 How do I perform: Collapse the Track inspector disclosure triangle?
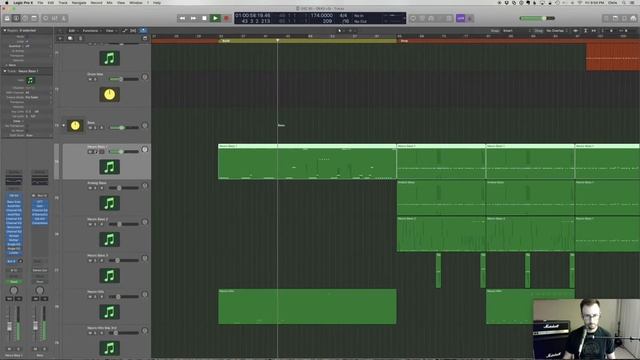tap(4, 71)
